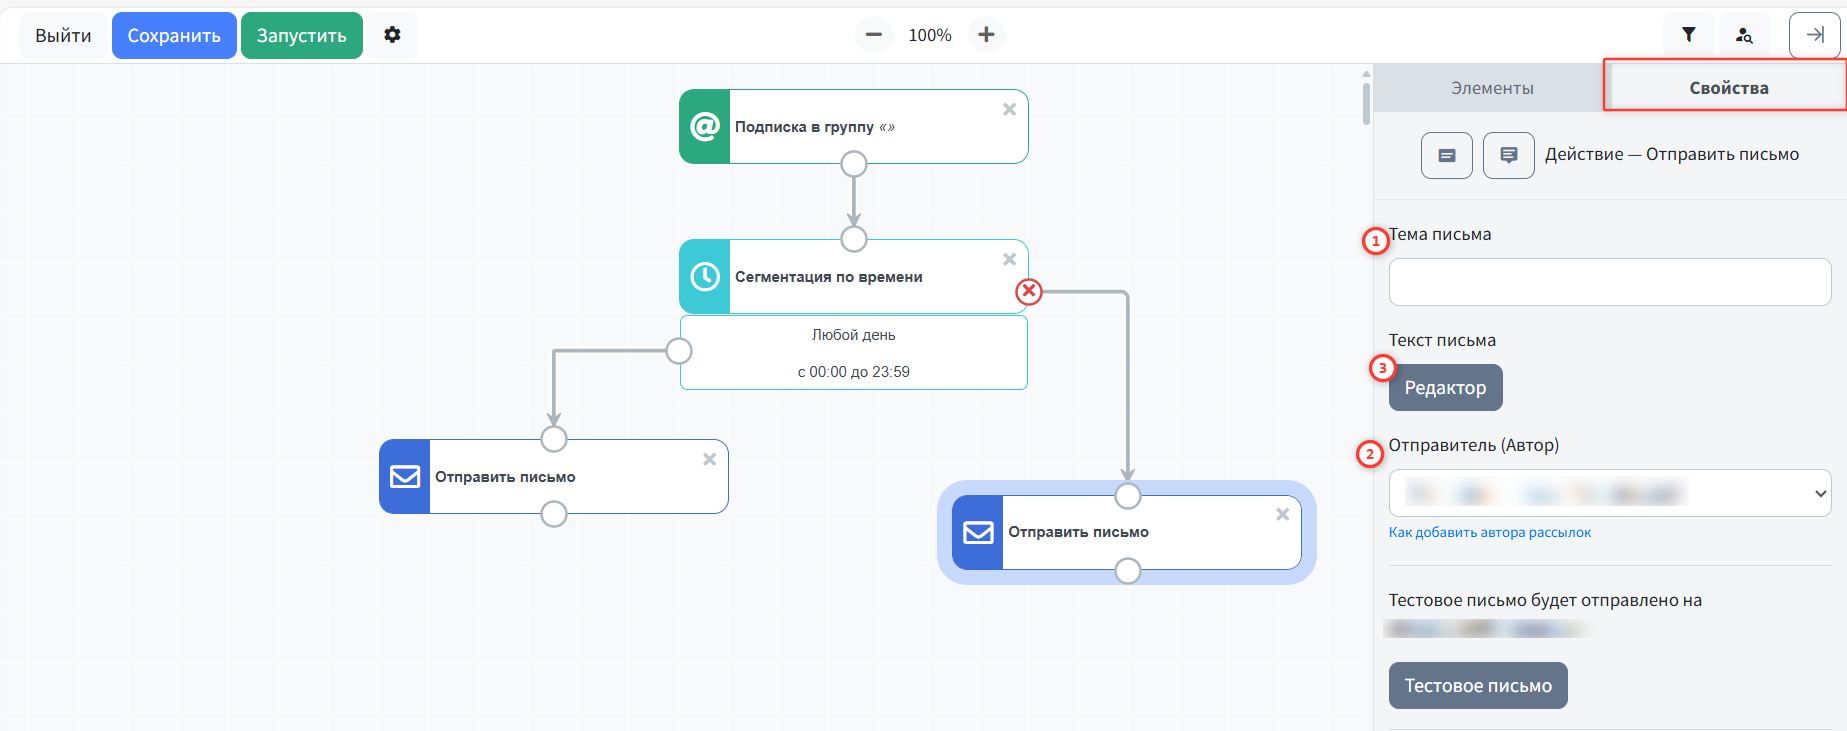This screenshot has height=731, width=1847.
Task: Zoom in with the plus icon
Action: click(x=986, y=35)
